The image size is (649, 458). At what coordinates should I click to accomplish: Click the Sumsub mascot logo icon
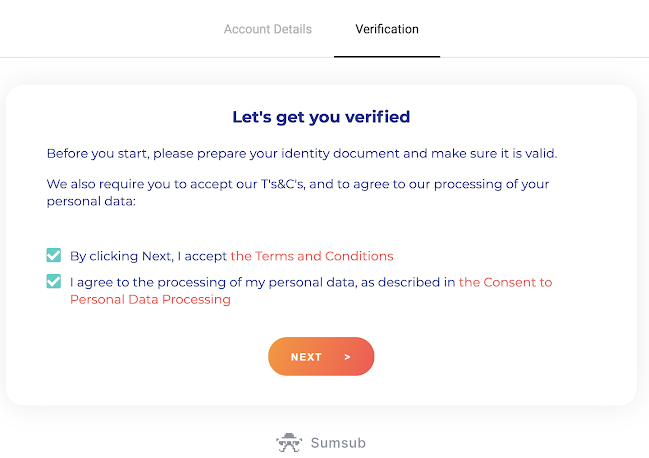(x=289, y=442)
